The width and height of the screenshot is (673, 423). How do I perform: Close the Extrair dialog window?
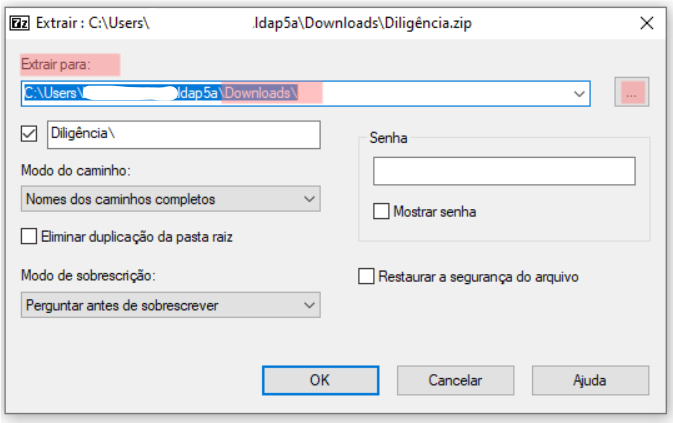coord(646,23)
